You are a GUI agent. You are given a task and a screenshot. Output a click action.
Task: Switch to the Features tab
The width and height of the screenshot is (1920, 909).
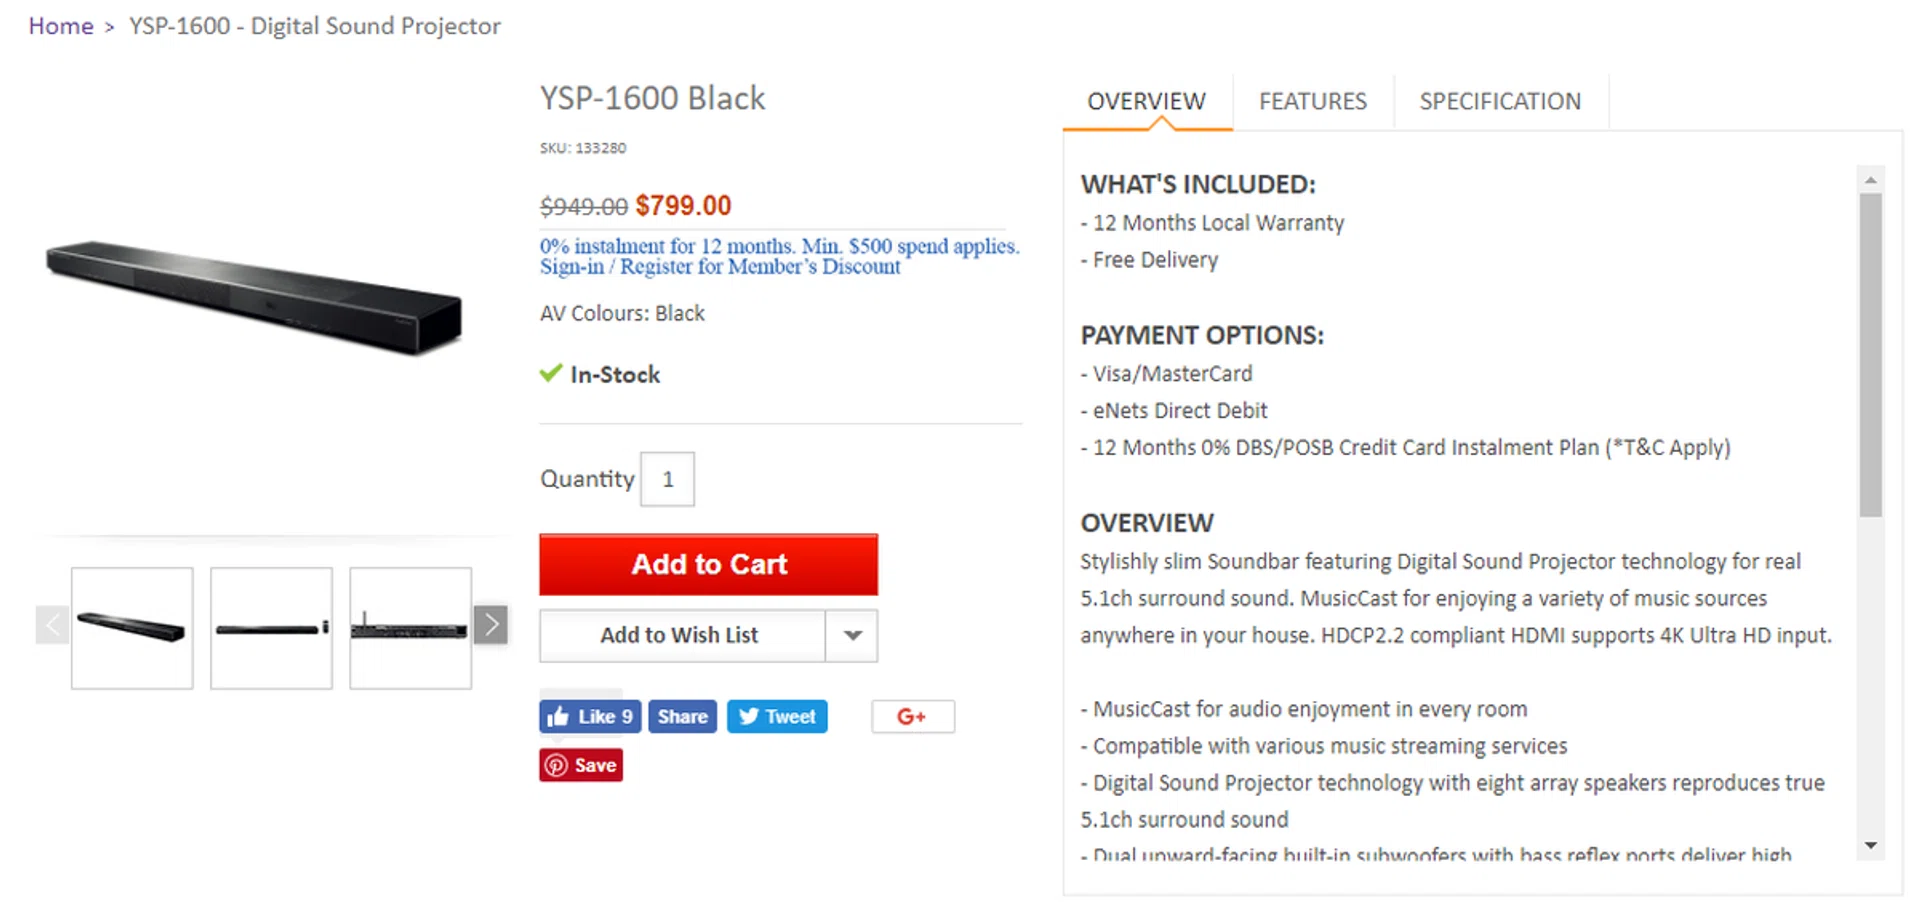tap(1312, 102)
